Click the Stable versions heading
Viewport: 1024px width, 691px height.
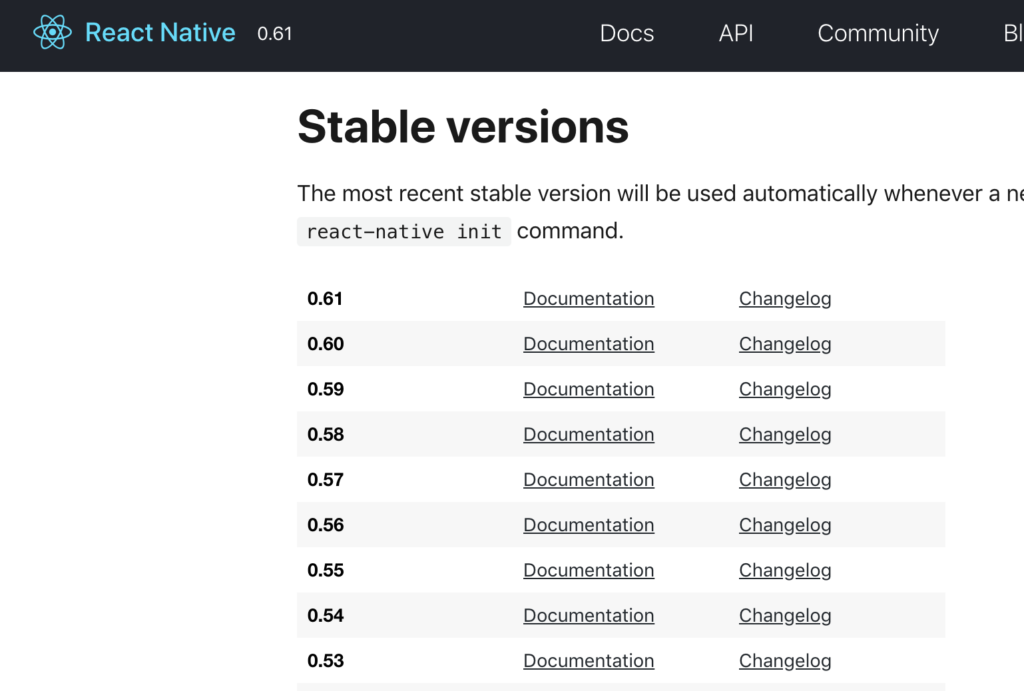point(463,127)
